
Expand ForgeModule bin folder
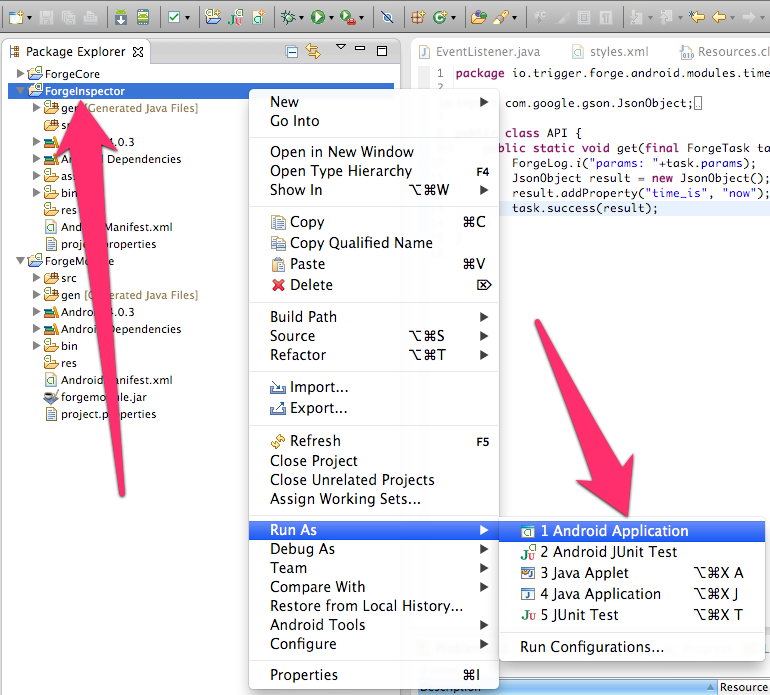click(x=36, y=345)
